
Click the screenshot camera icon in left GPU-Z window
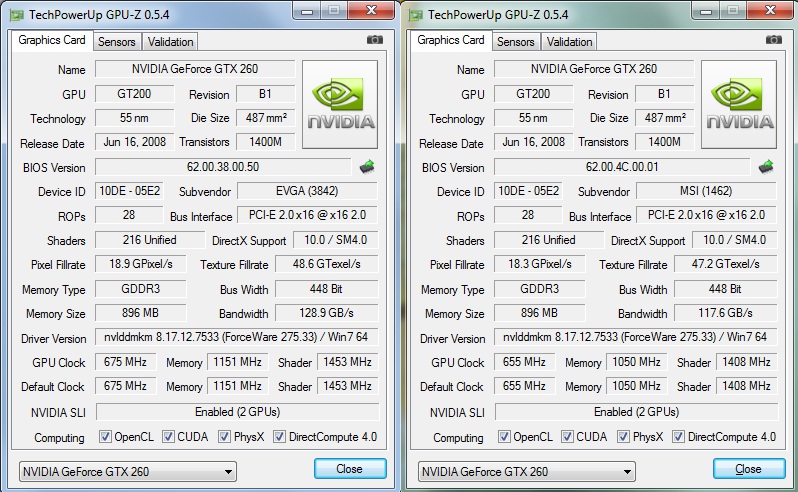tap(375, 40)
